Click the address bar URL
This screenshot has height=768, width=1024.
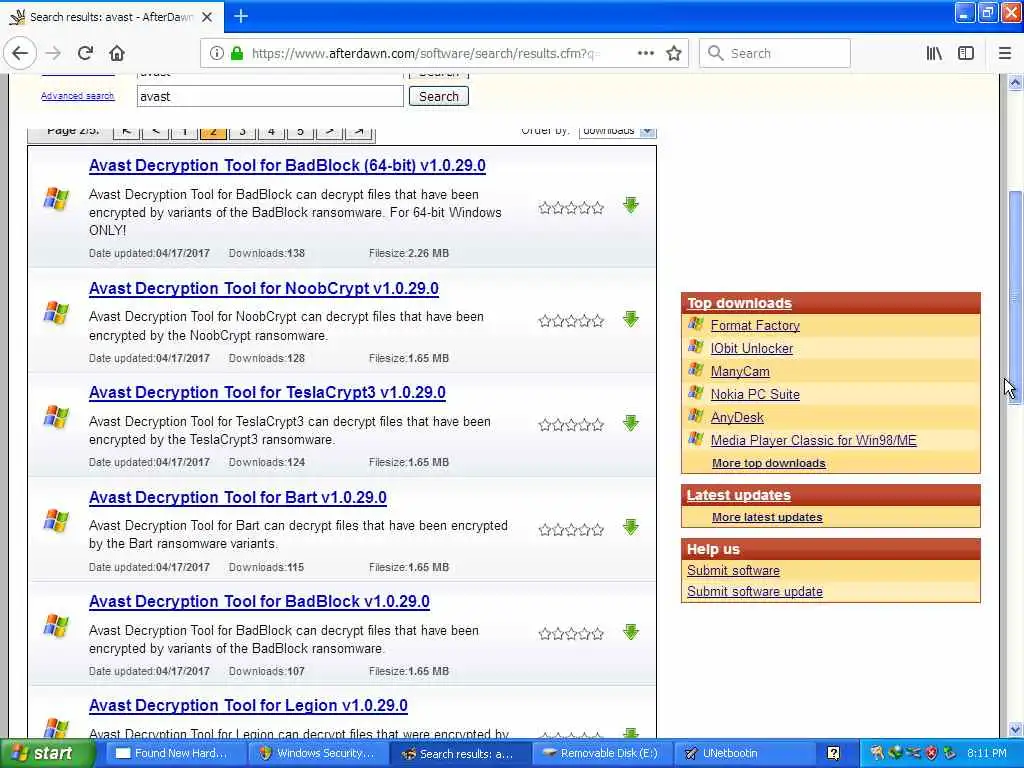[x=422, y=54]
